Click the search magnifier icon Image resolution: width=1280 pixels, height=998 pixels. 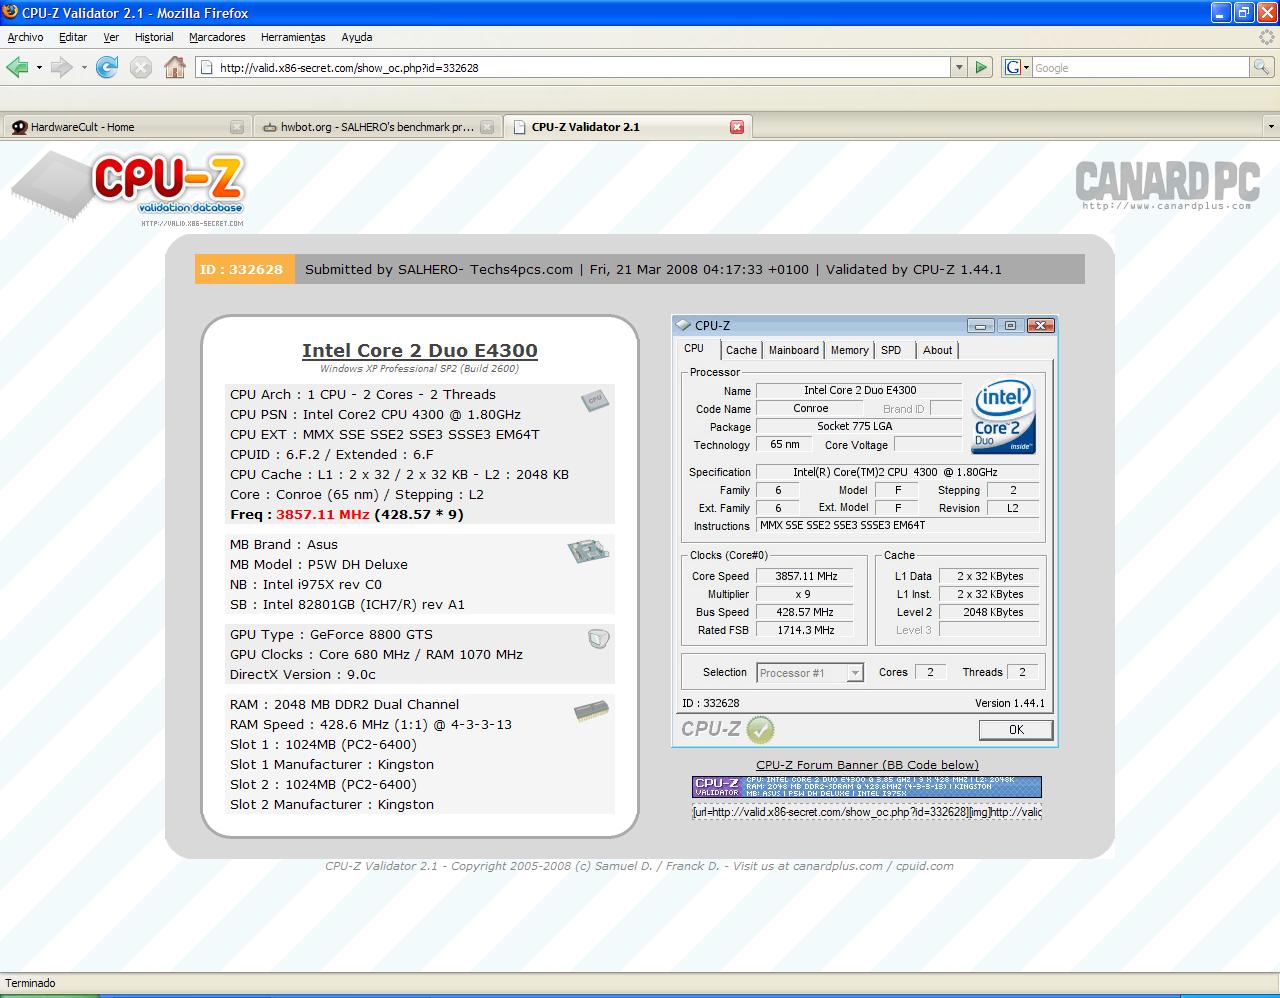tap(1262, 67)
